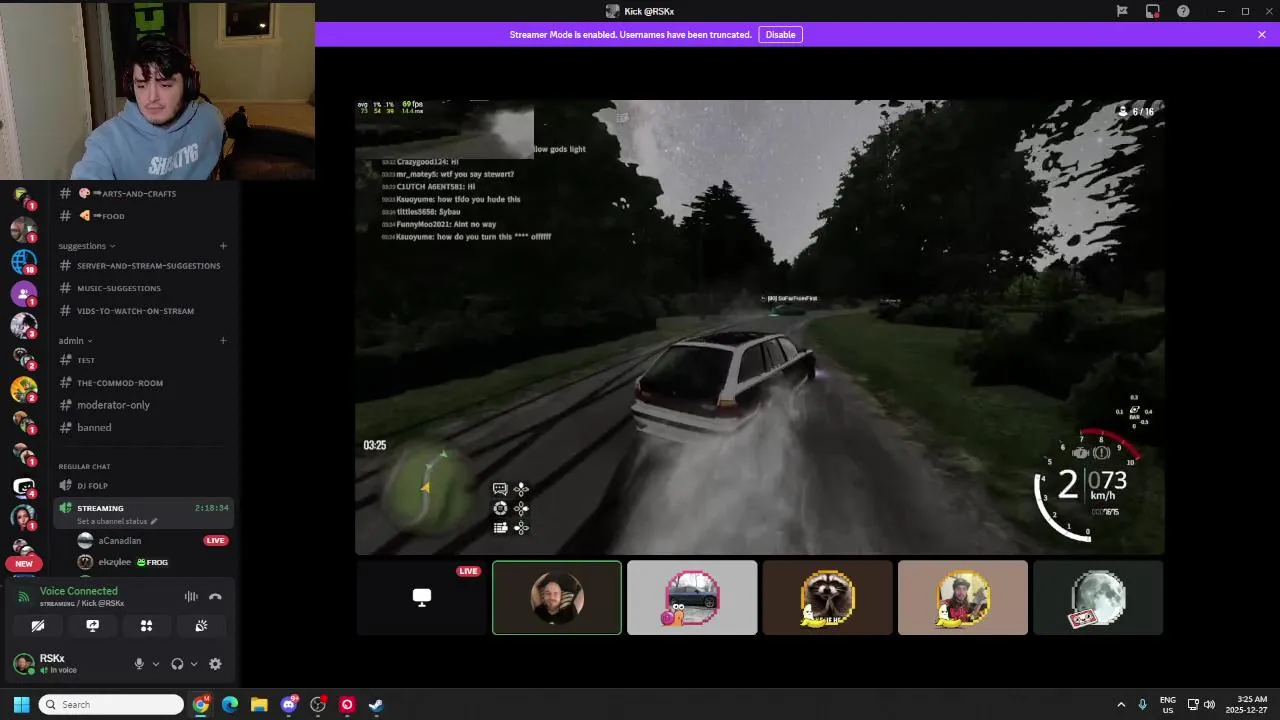
Task: Open the globe icon server with 18 badge
Action: (23, 261)
